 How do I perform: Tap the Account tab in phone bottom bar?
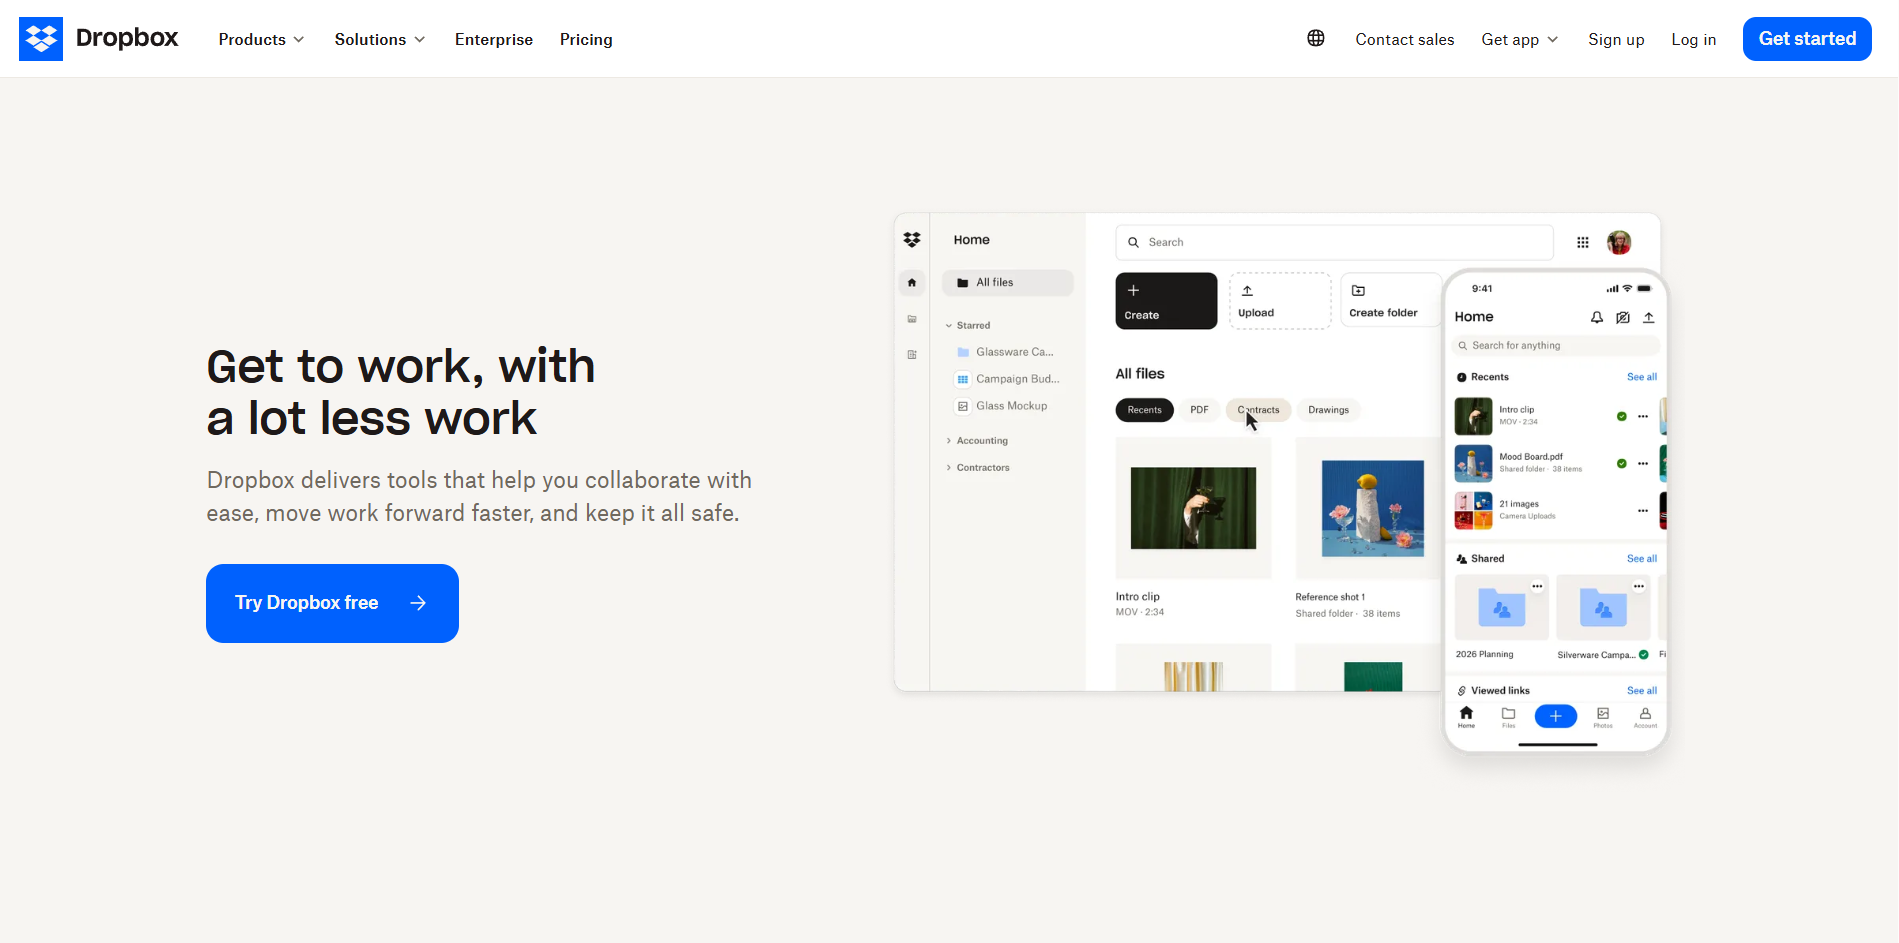pos(1645,716)
